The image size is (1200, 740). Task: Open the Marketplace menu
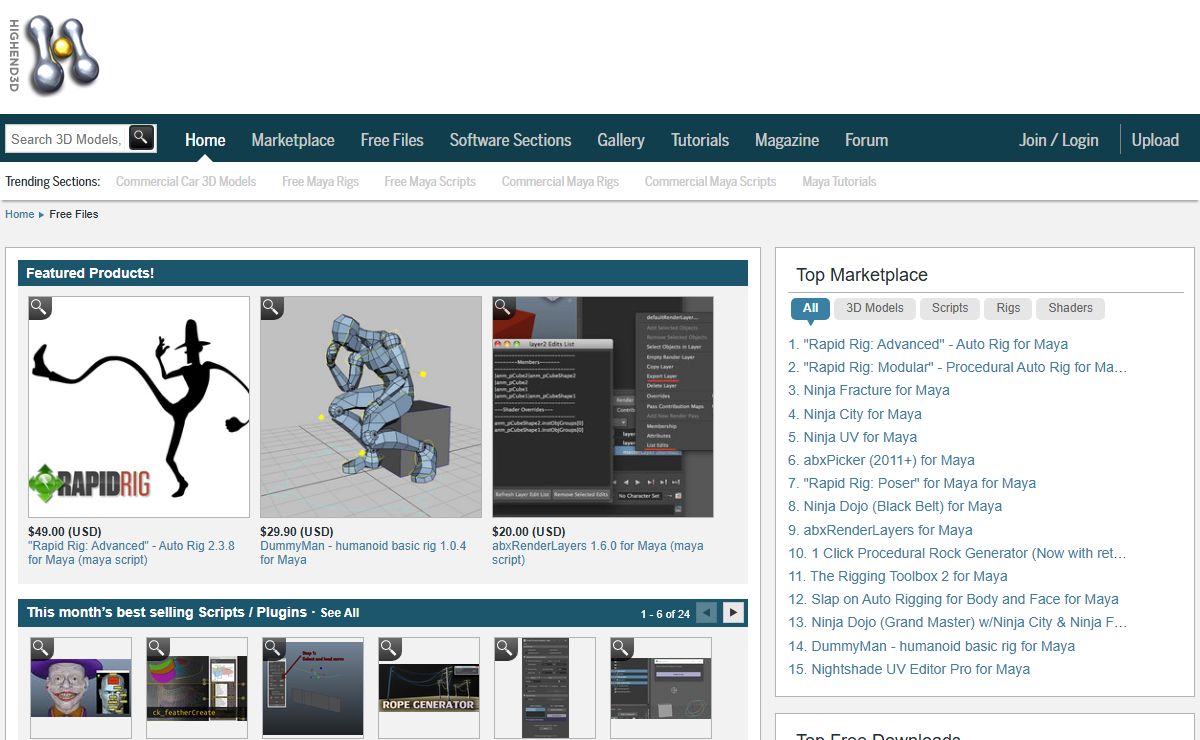coord(293,140)
